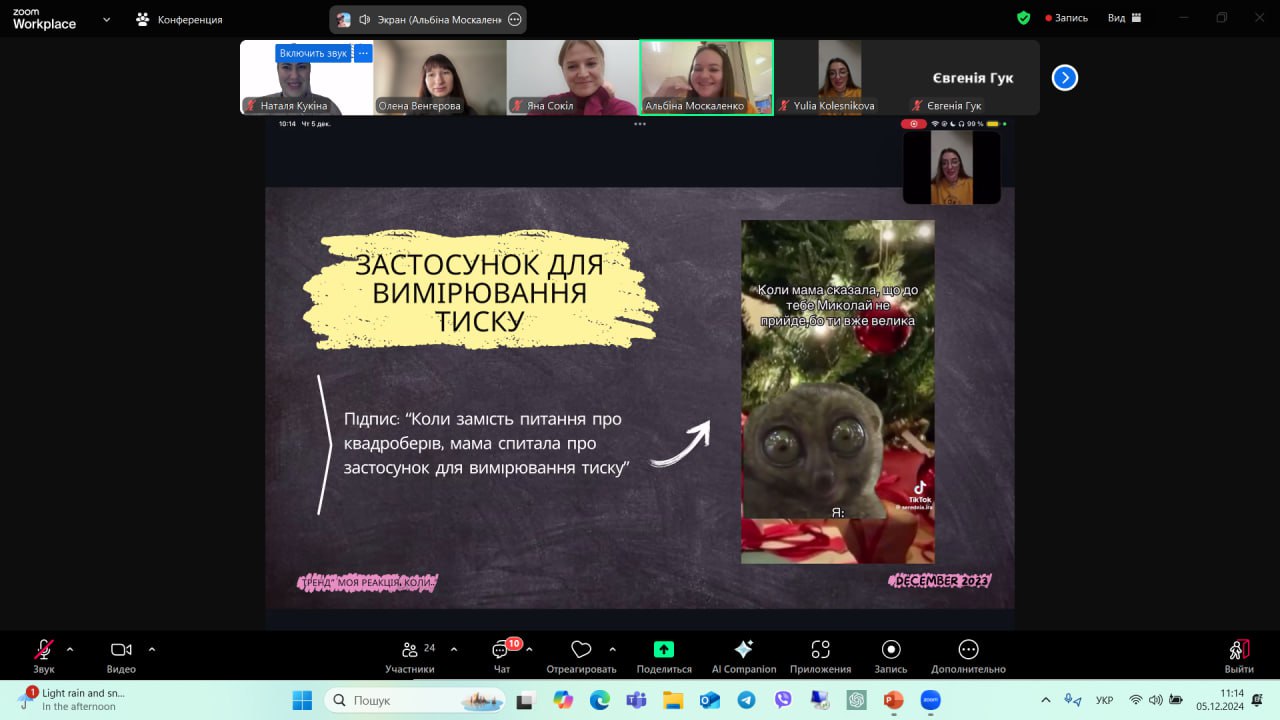Open Copilot from the taskbar
1280x720 pixels.
pos(563,700)
